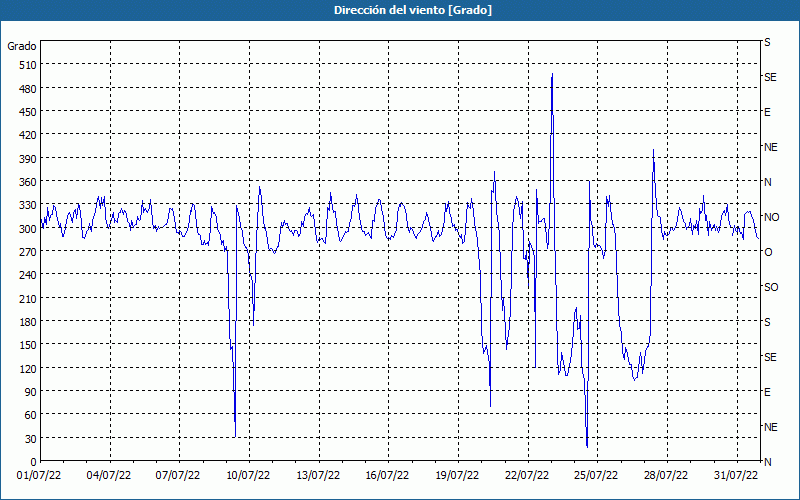Screen dimensions: 800x500
Task: Click the 210 value on the y-axis
Action: (x=28, y=299)
